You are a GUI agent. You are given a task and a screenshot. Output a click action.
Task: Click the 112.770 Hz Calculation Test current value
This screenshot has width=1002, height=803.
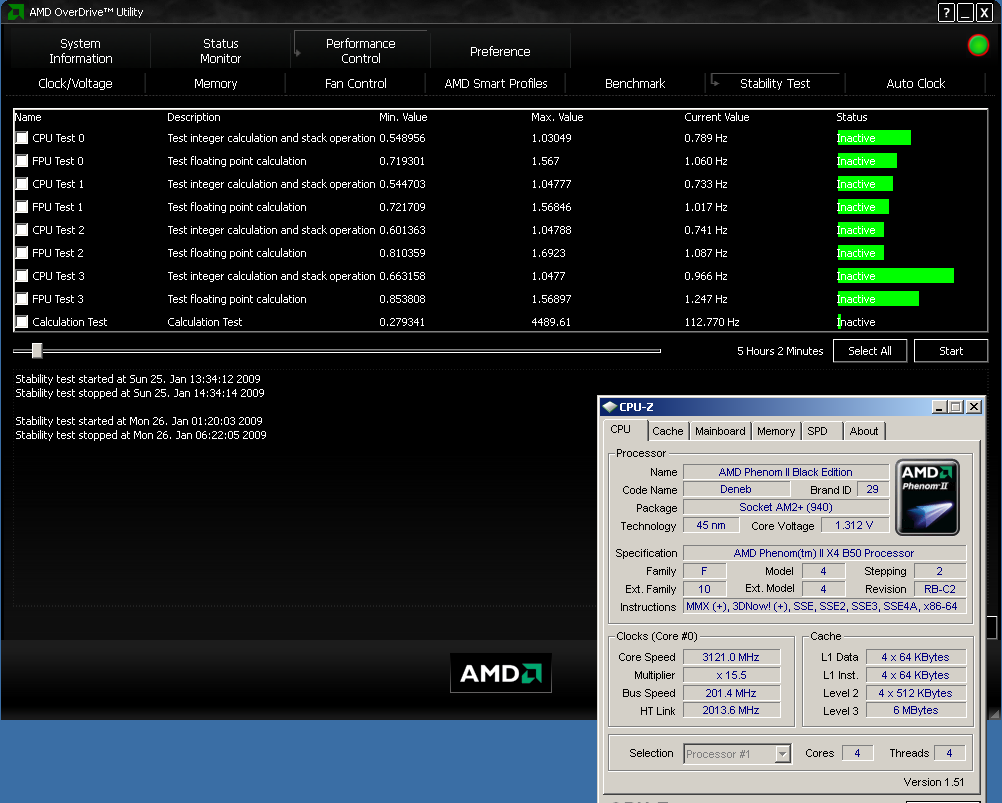click(712, 322)
